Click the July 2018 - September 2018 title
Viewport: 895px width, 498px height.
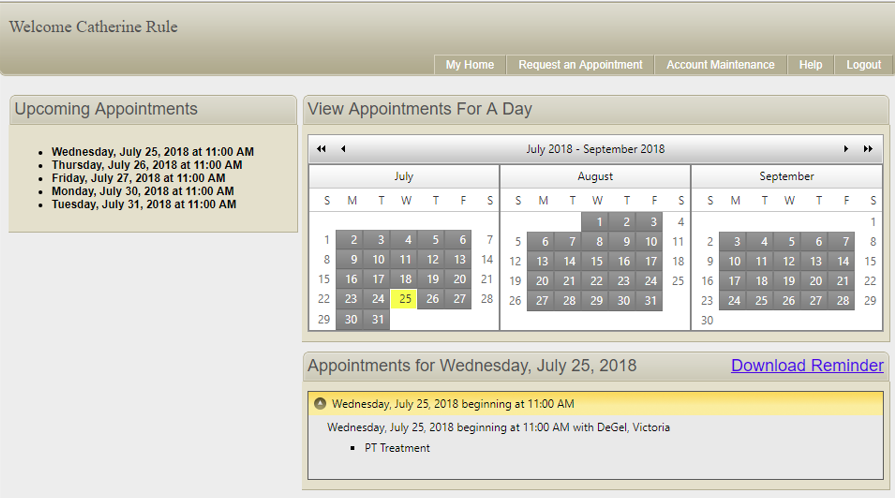(595, 149)
